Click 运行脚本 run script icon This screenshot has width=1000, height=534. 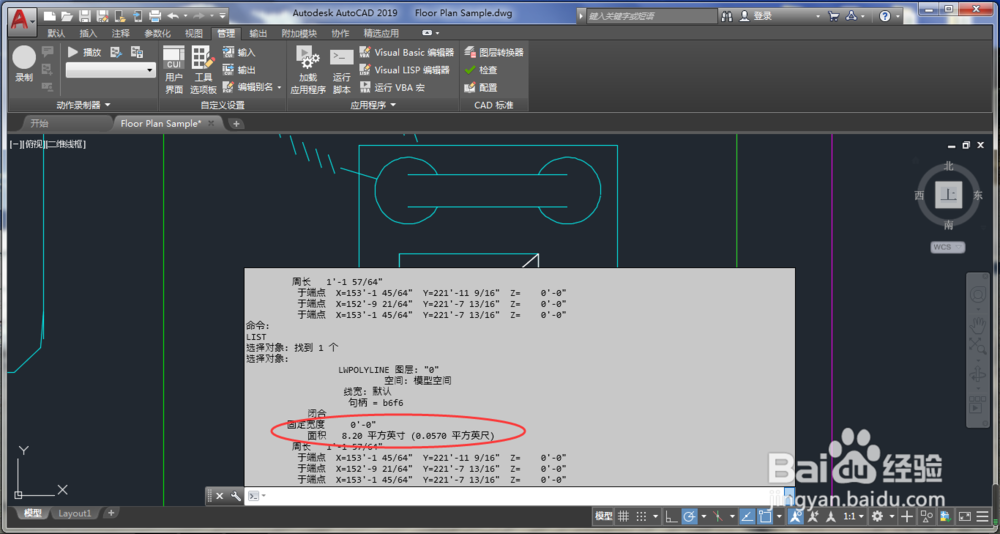pos(342,70)
